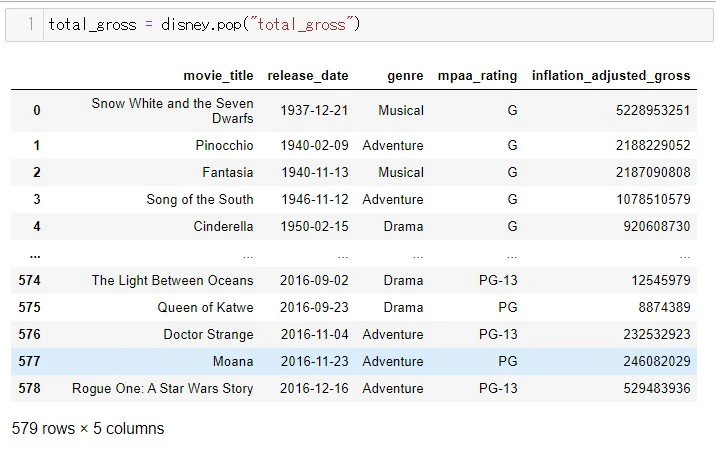Click gross value 529483936
This screenshot has height=450, width=716.
point(657,388)
